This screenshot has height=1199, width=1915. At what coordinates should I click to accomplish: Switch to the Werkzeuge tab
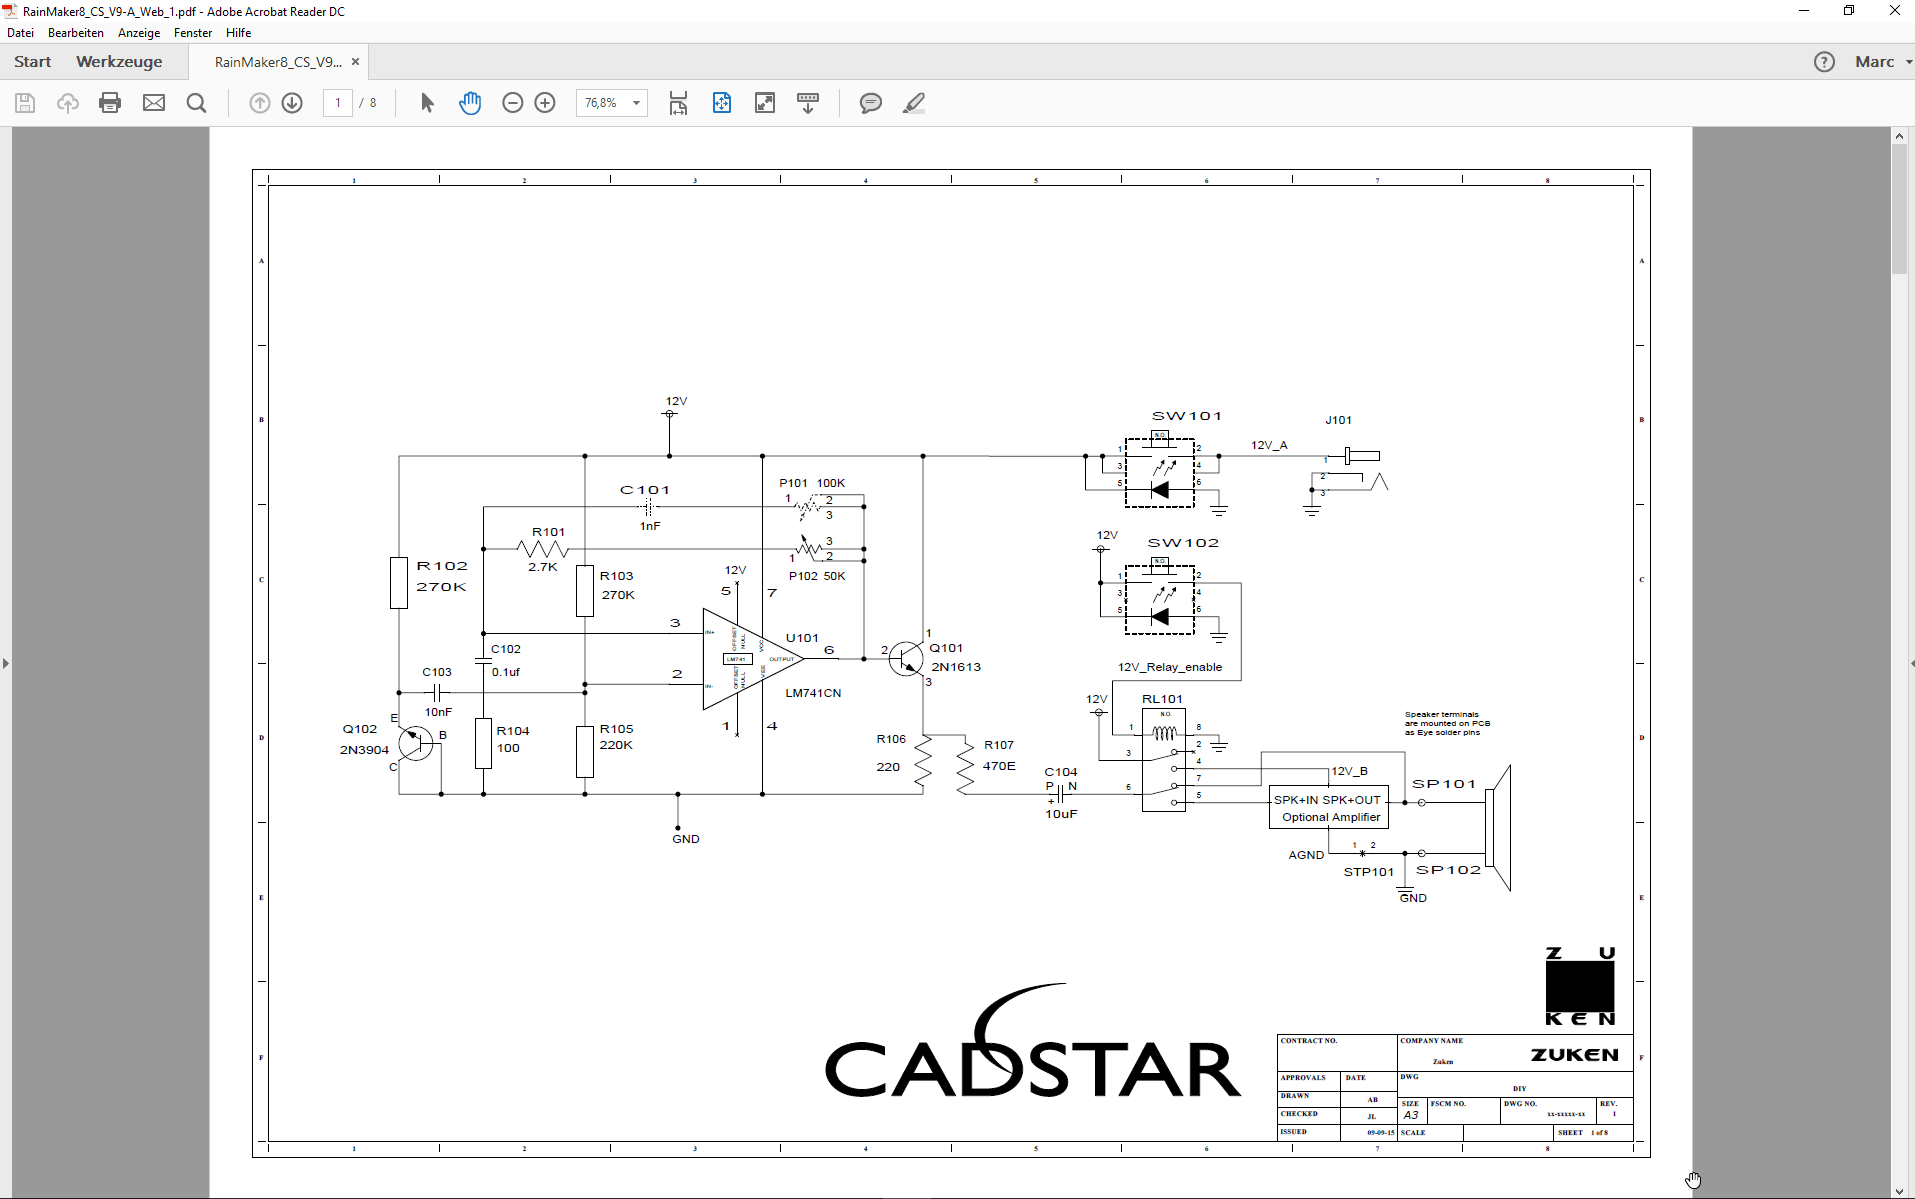click(119, 62)
